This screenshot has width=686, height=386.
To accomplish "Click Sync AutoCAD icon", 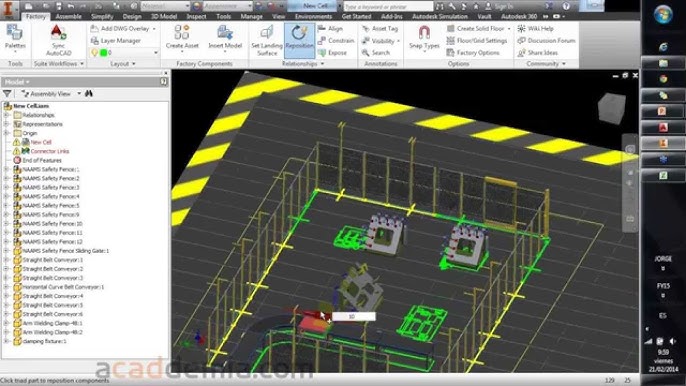I will pos(58,39).
